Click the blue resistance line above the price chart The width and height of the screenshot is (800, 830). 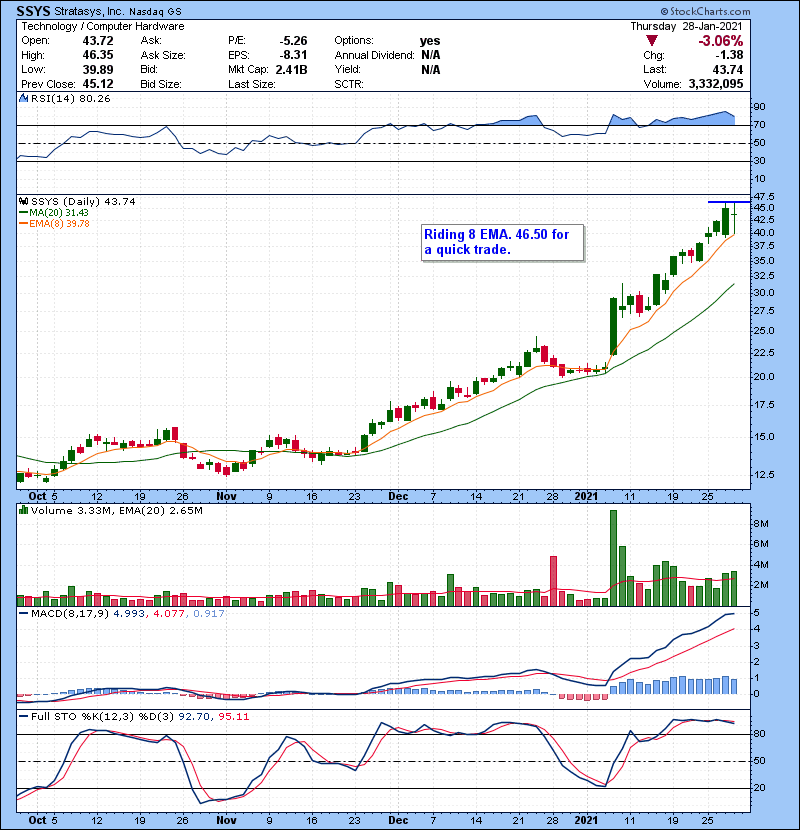coord(729,202)
